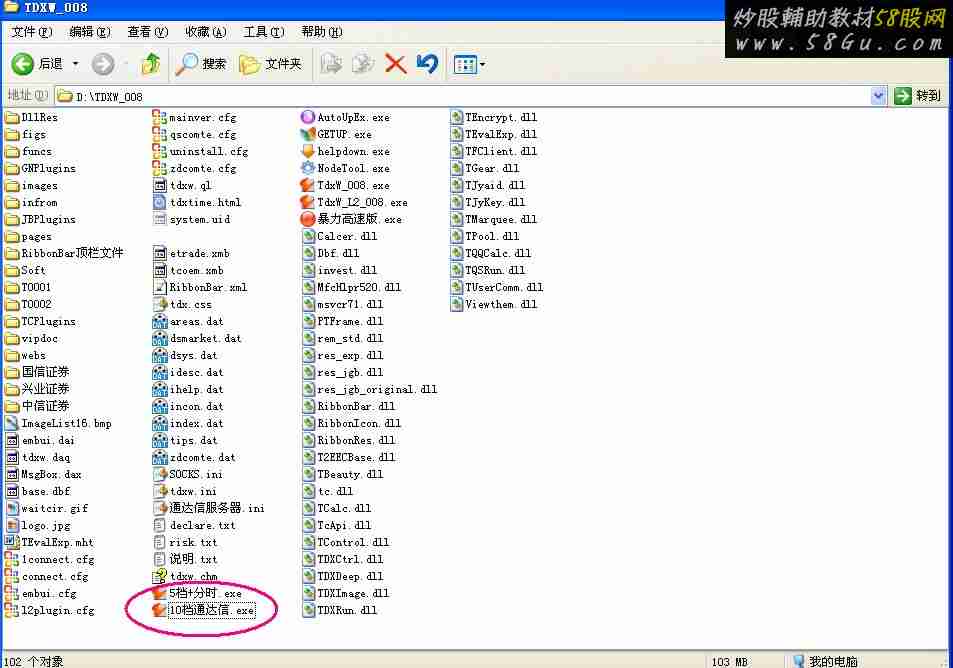The width and height of the screenshot is (953, 668).
Task: Select the DllRes folder icon
Action: click(12, 117)
